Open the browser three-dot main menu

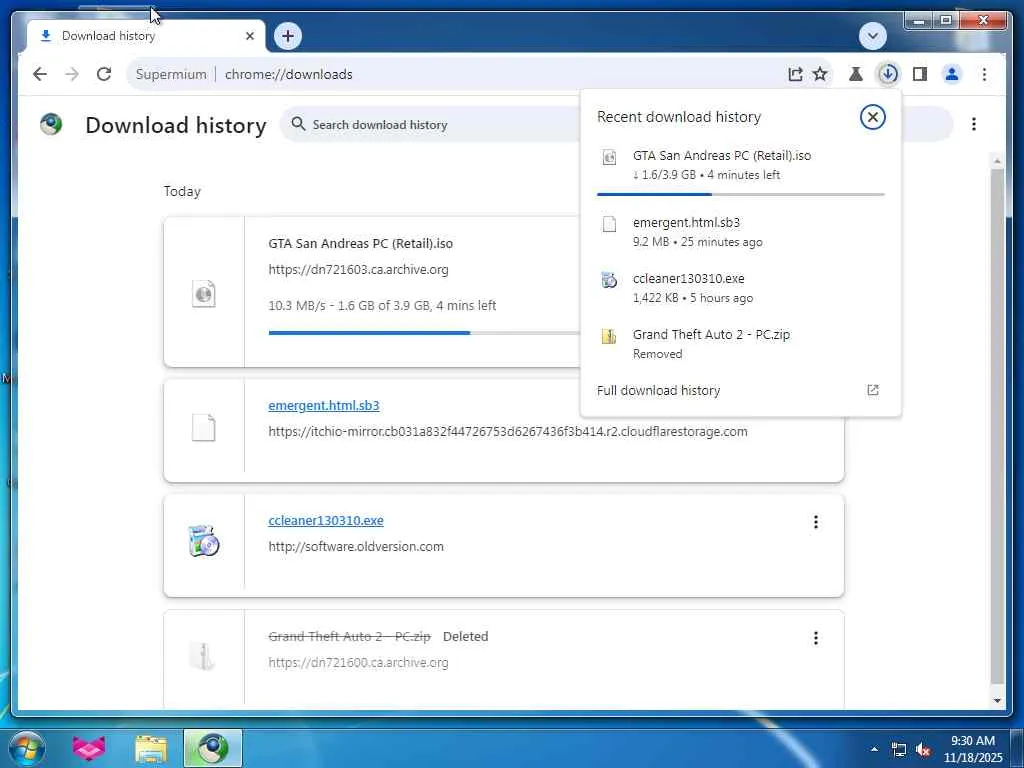(x=984, y=74)
